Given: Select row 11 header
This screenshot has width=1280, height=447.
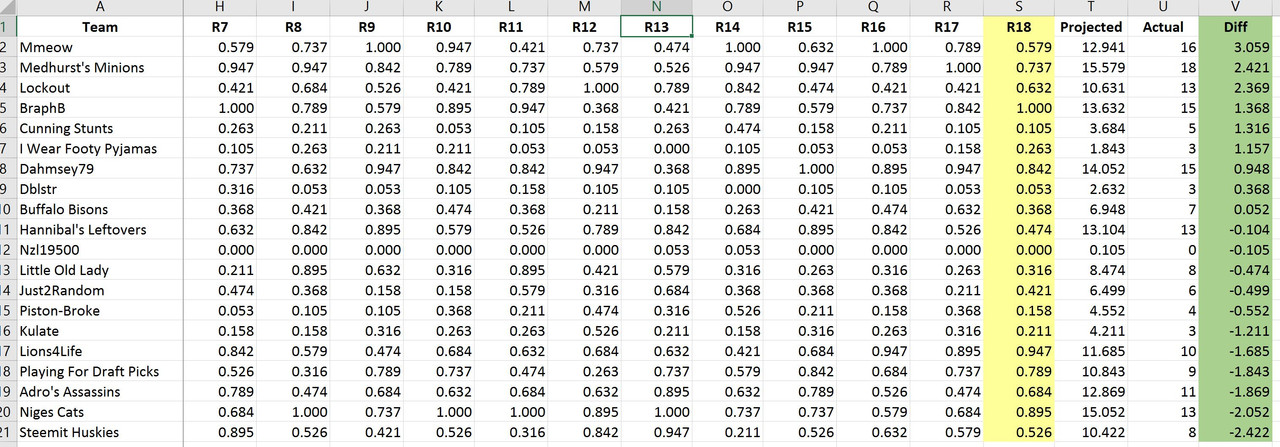Looking at the screenshot, I should [7, 230].
